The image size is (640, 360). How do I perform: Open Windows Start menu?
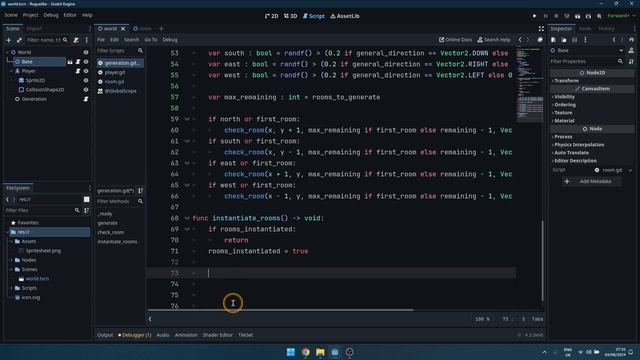pyautogui.click(x=291, y=352)
